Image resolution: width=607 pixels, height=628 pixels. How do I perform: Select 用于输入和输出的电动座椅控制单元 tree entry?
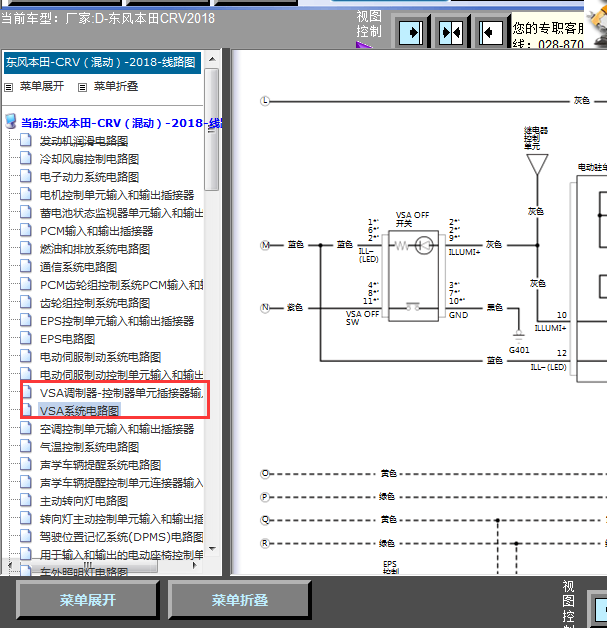pyautogui.click(x=121, y=555)
